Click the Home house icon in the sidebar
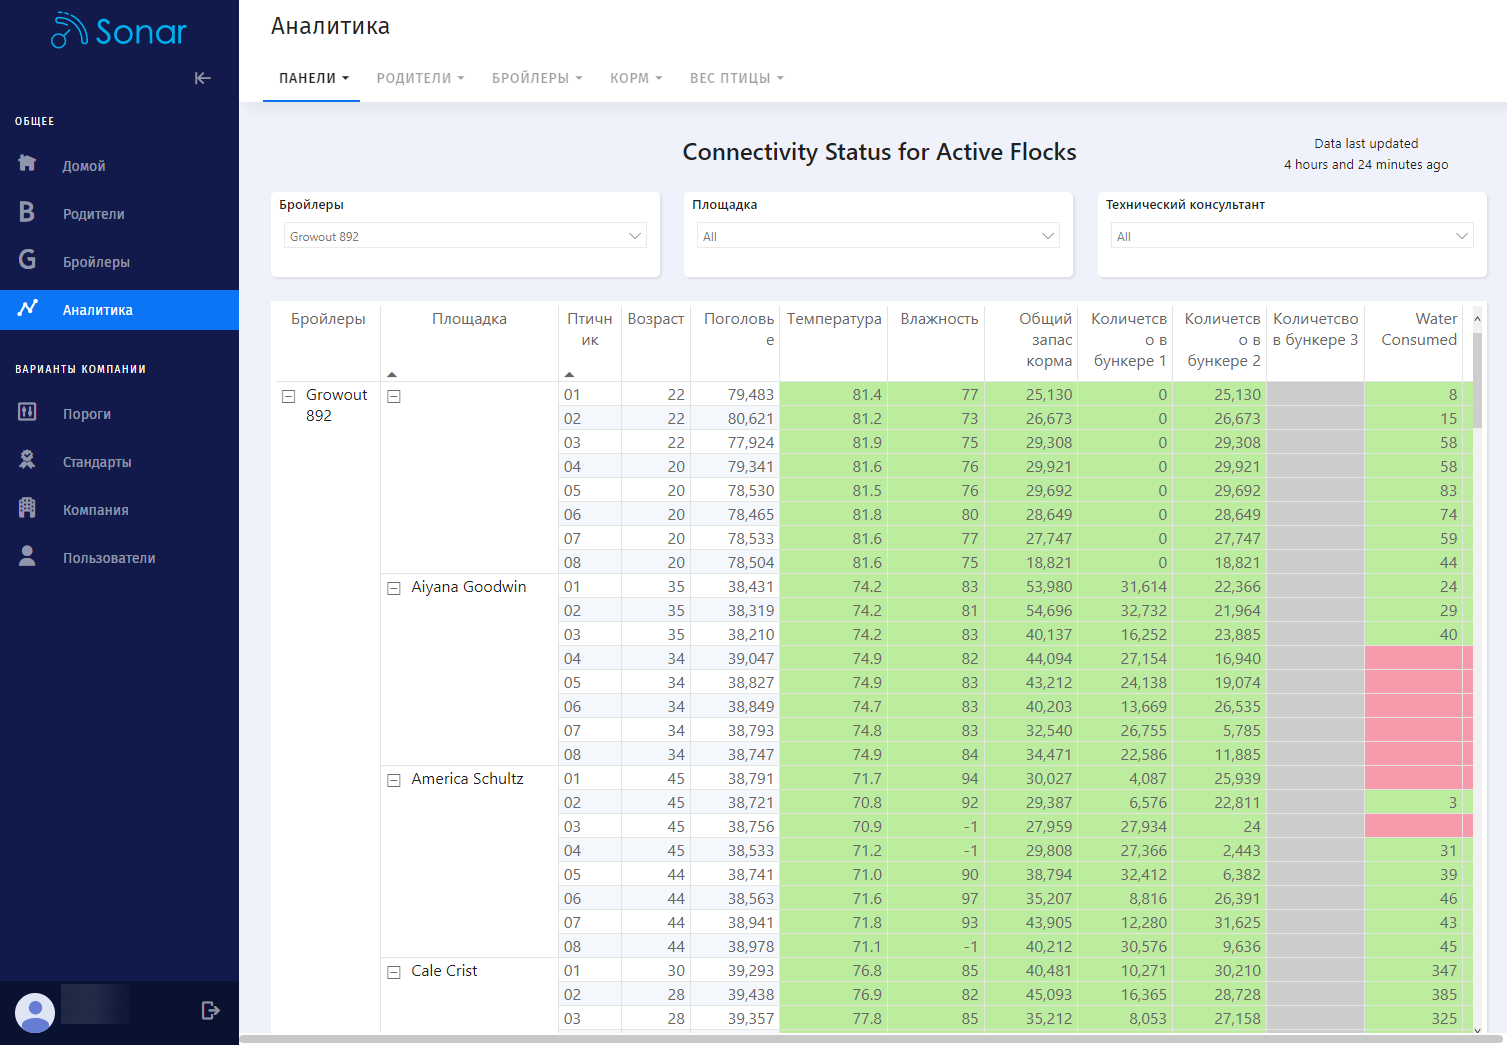The width and height of the screenshot is (1507, 1045). pyautogui.click(x=27, y=163)
